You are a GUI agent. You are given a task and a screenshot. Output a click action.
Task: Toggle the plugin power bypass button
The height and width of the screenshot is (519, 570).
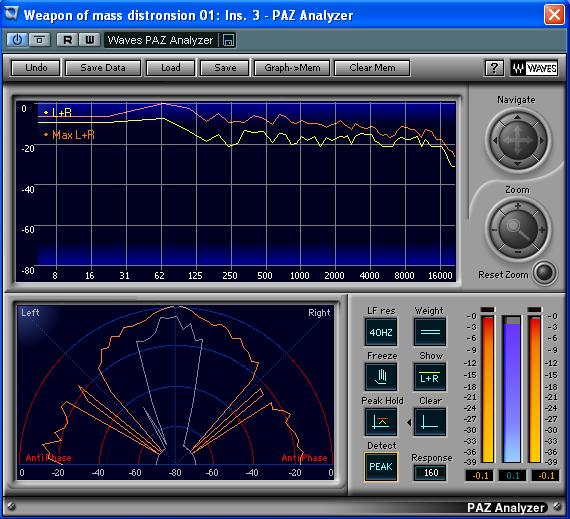(x=17, y=40)
